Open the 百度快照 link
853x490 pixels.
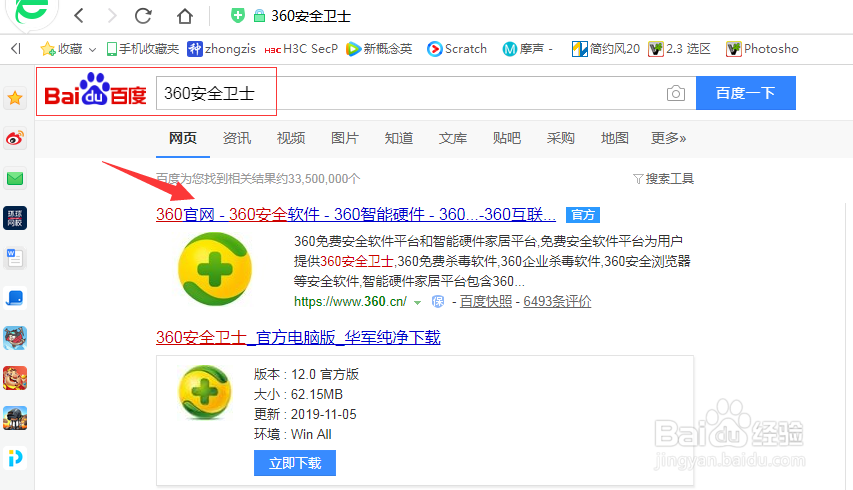(486, 301)
